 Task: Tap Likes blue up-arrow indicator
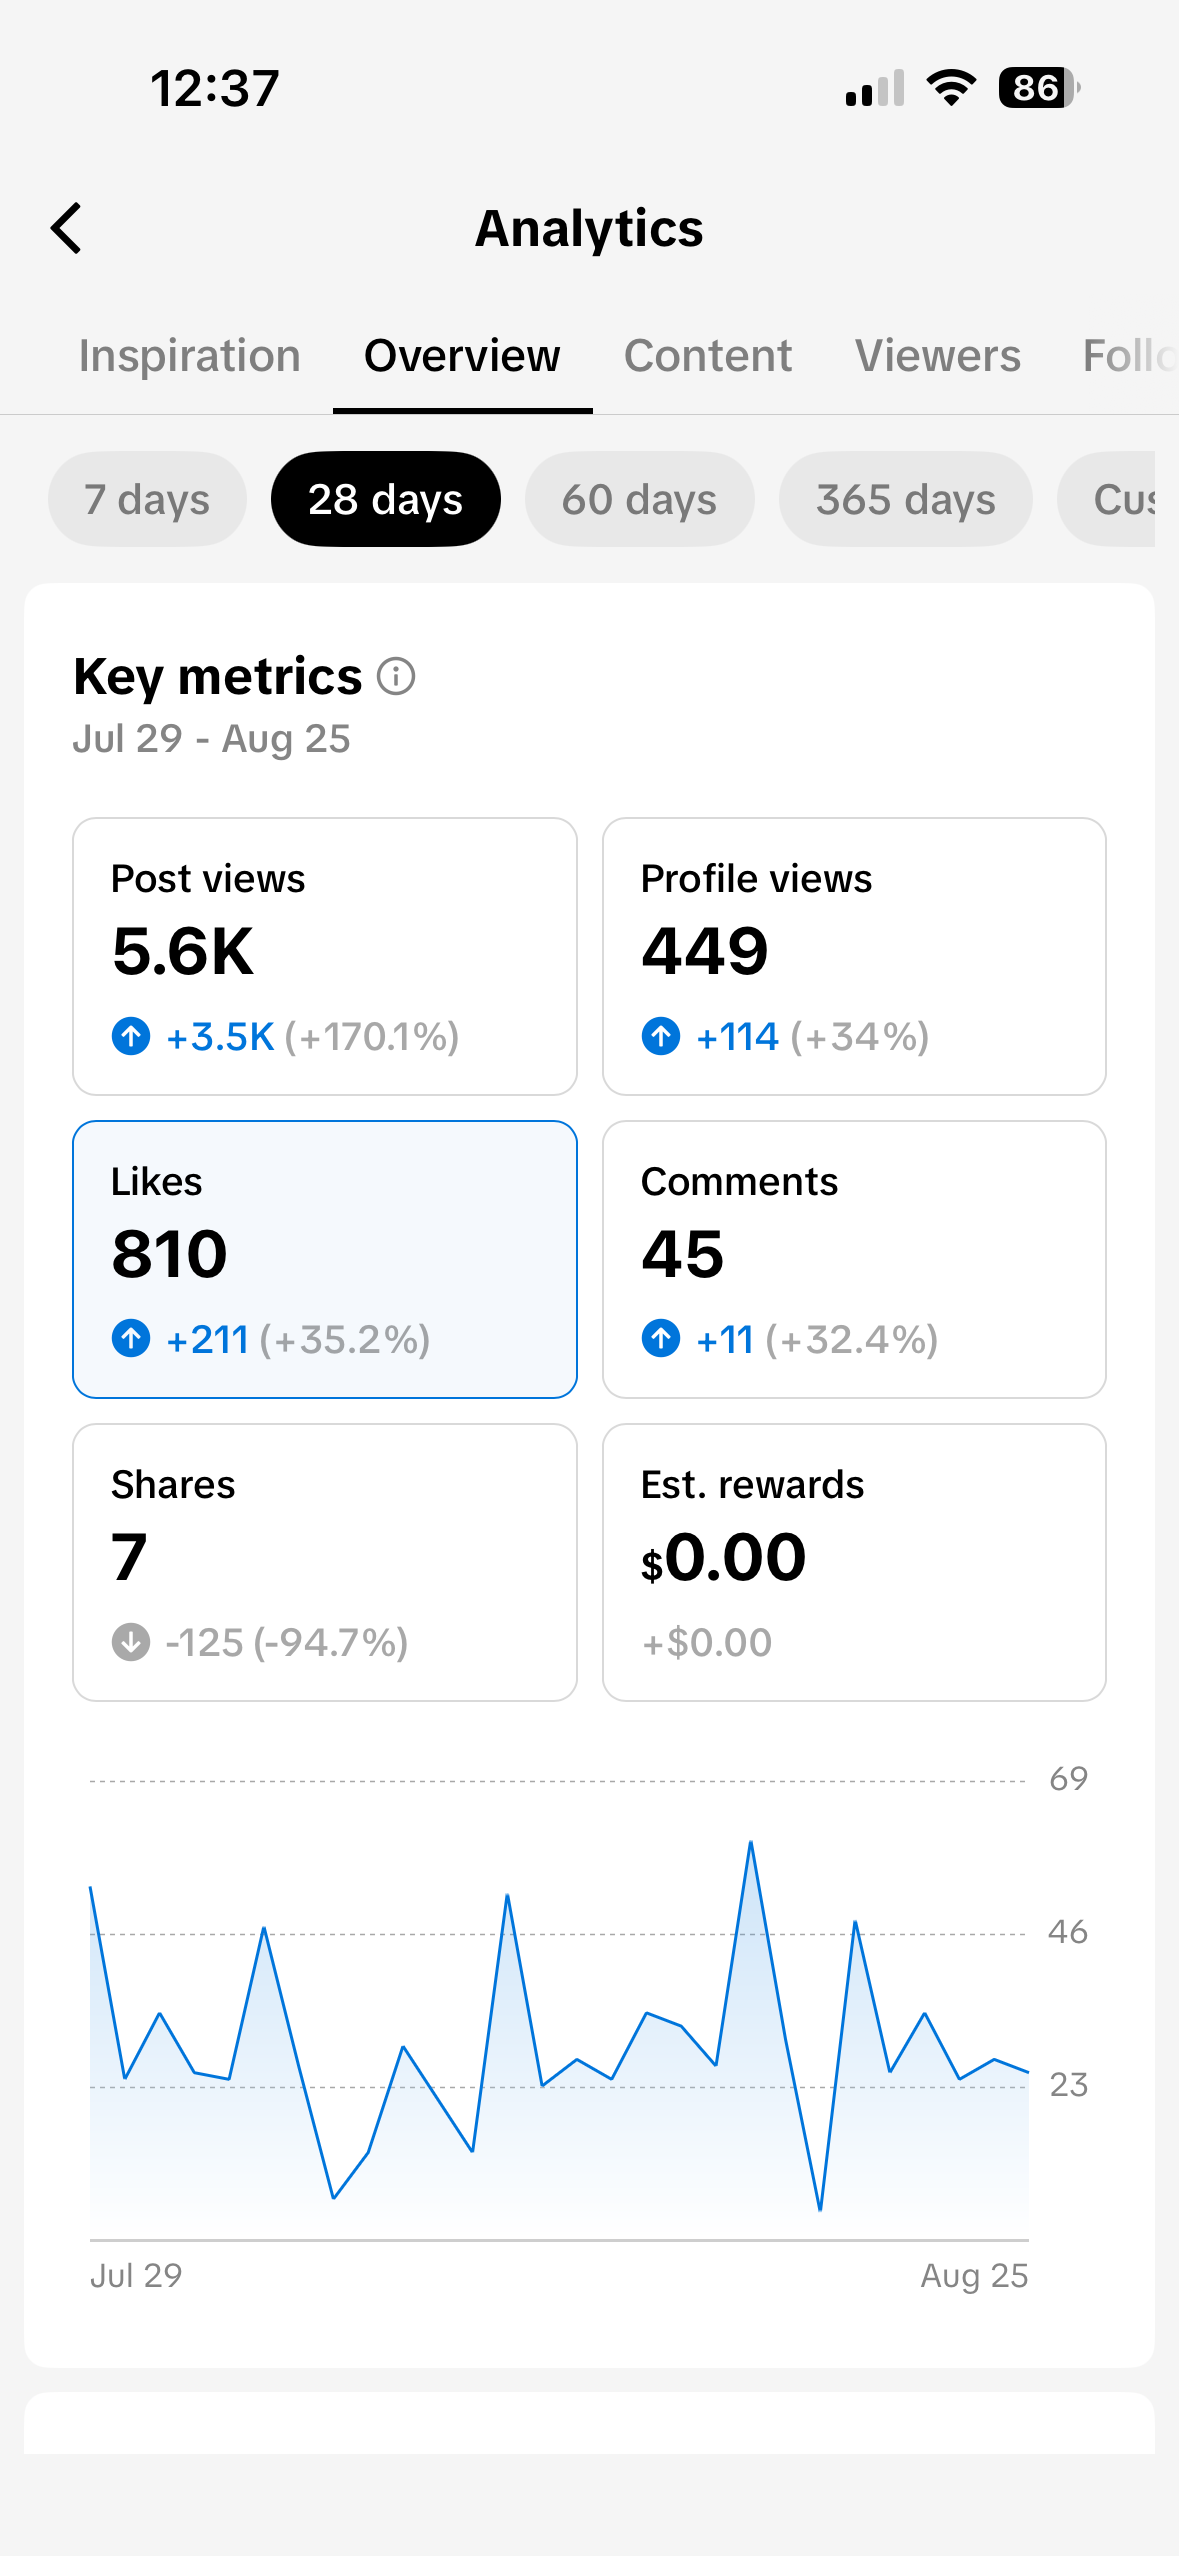(131, 1338)
